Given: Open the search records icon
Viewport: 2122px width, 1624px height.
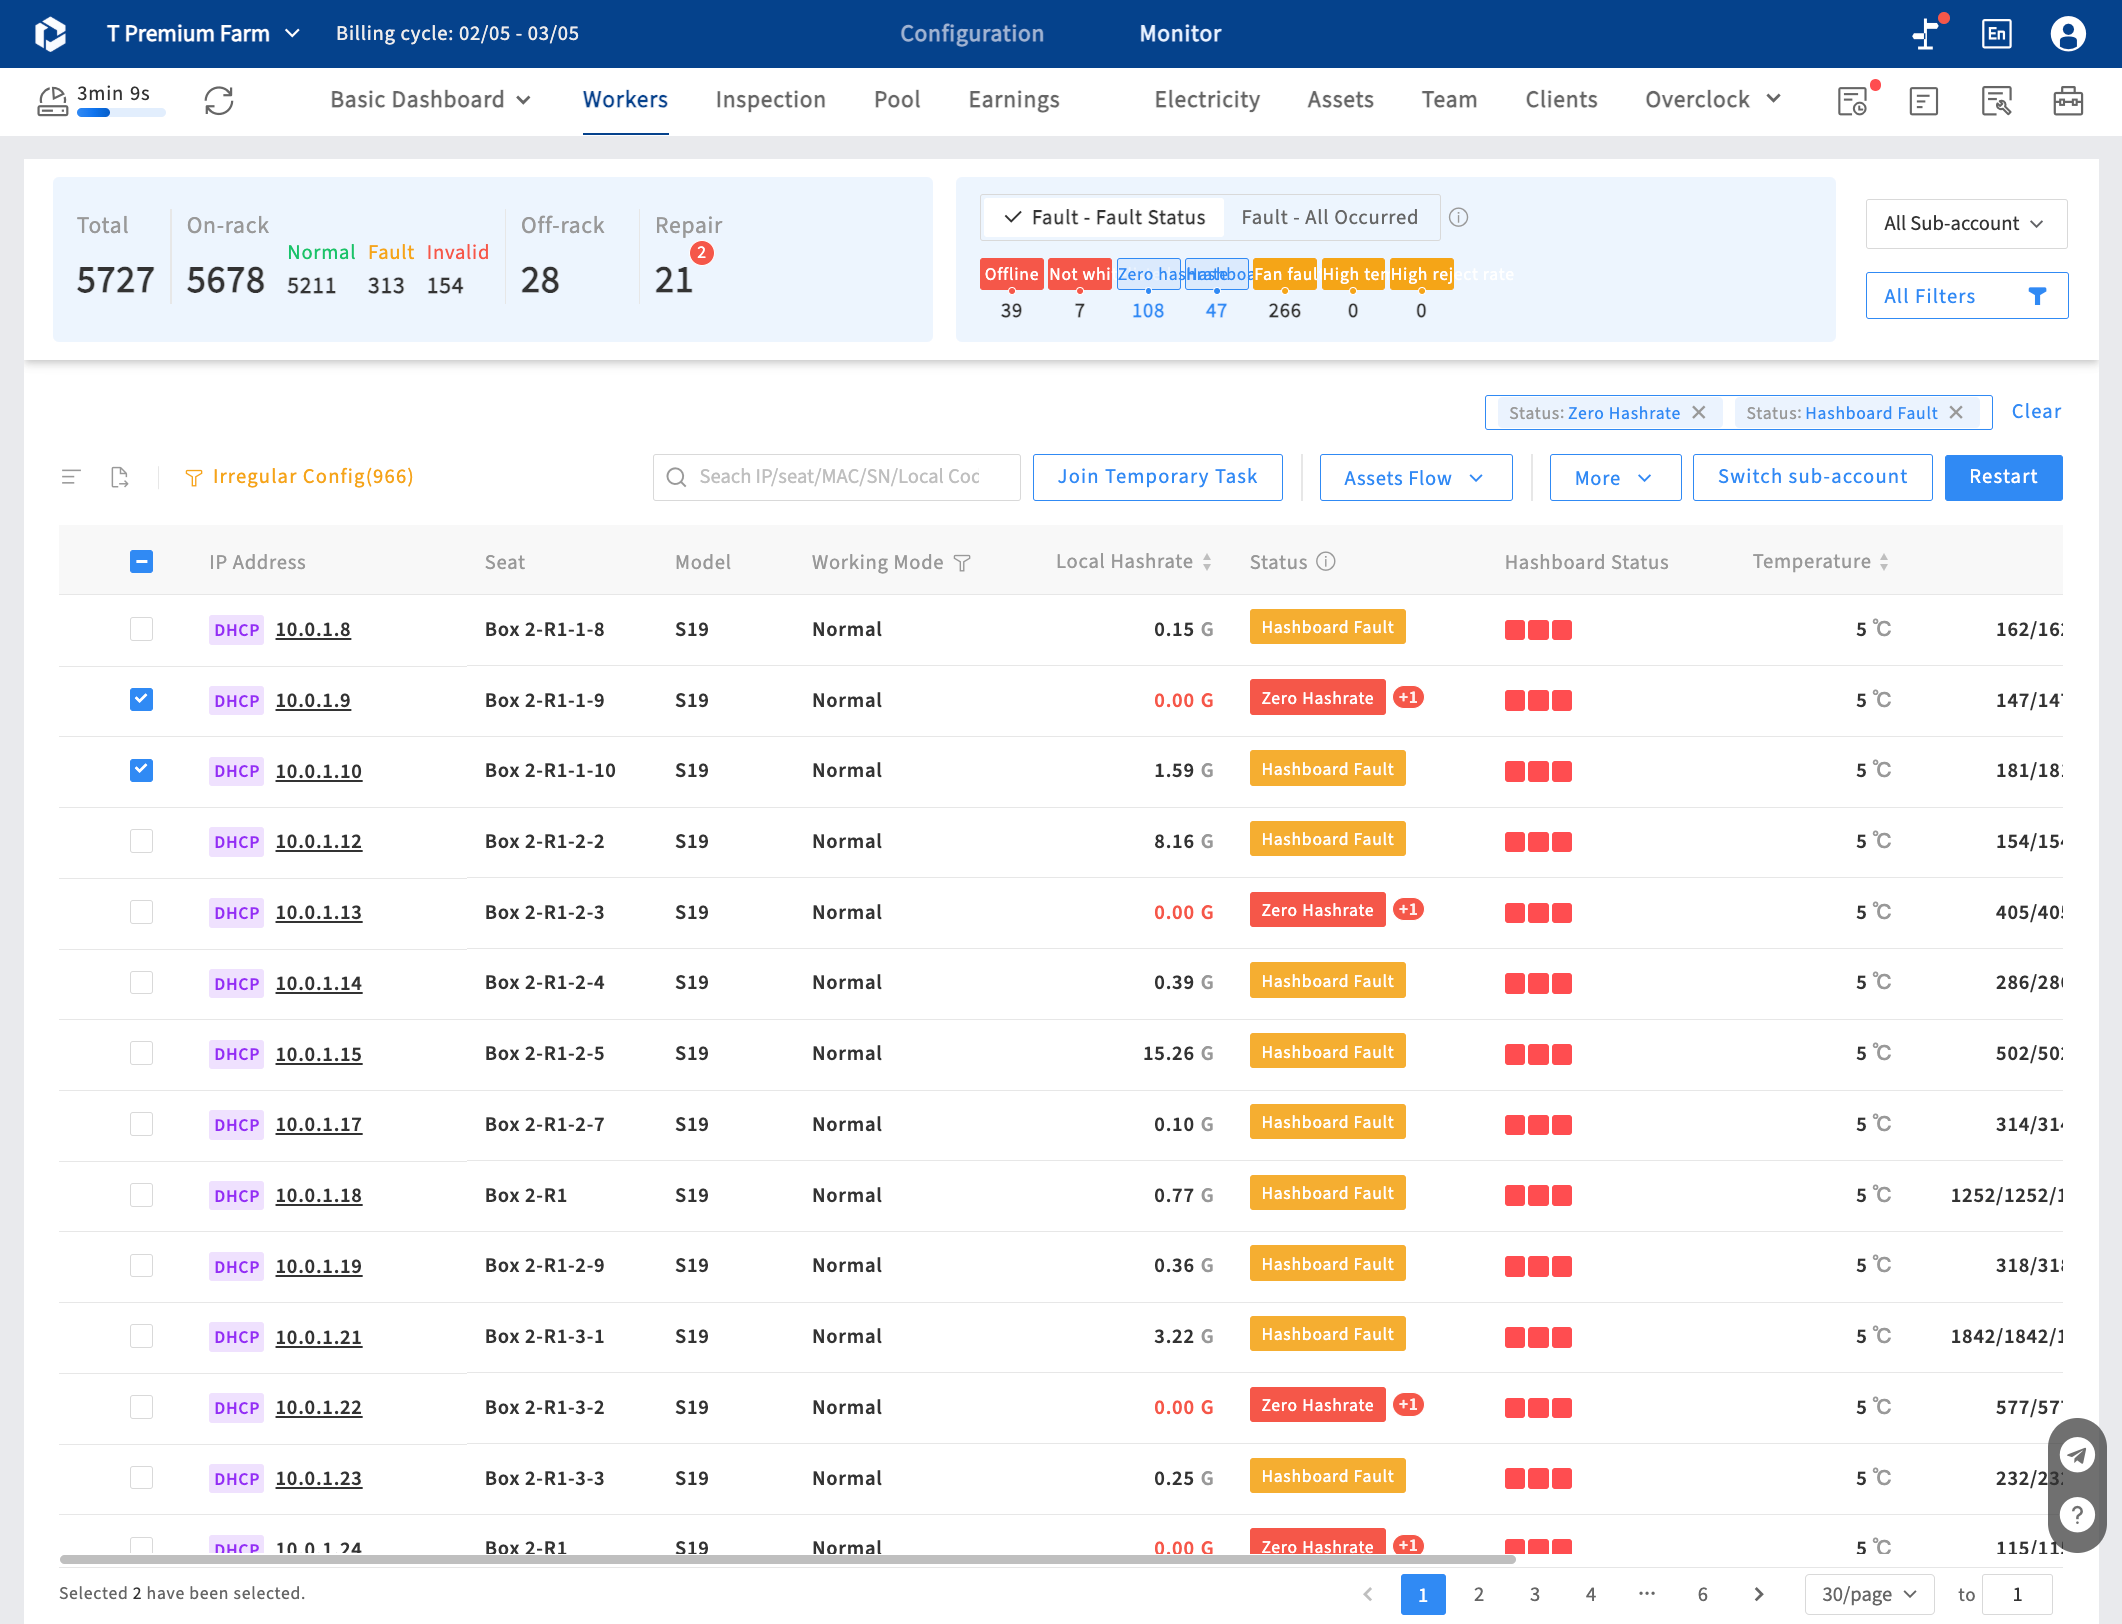Looking at the screenshot, I should point(1996,100).
